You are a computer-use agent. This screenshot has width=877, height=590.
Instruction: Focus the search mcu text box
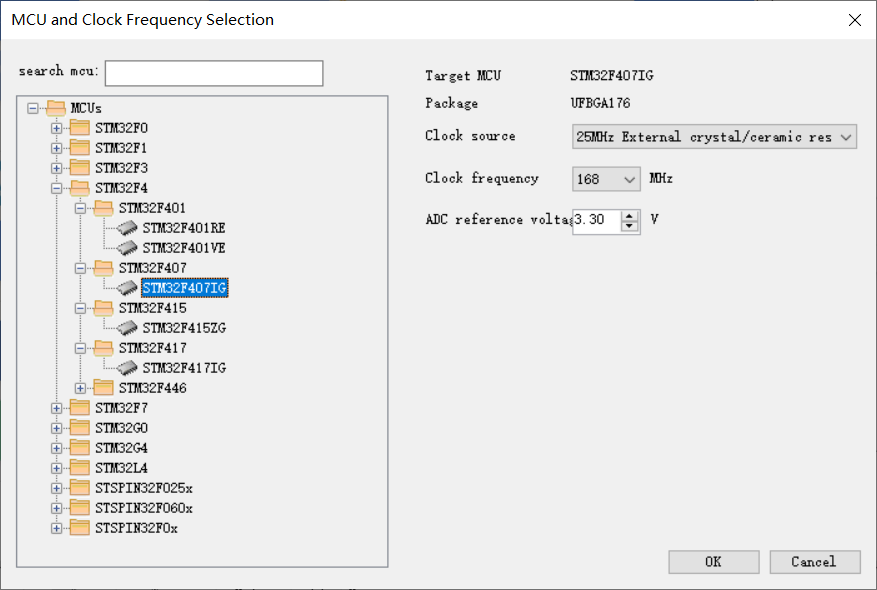(x=214, y=73)
